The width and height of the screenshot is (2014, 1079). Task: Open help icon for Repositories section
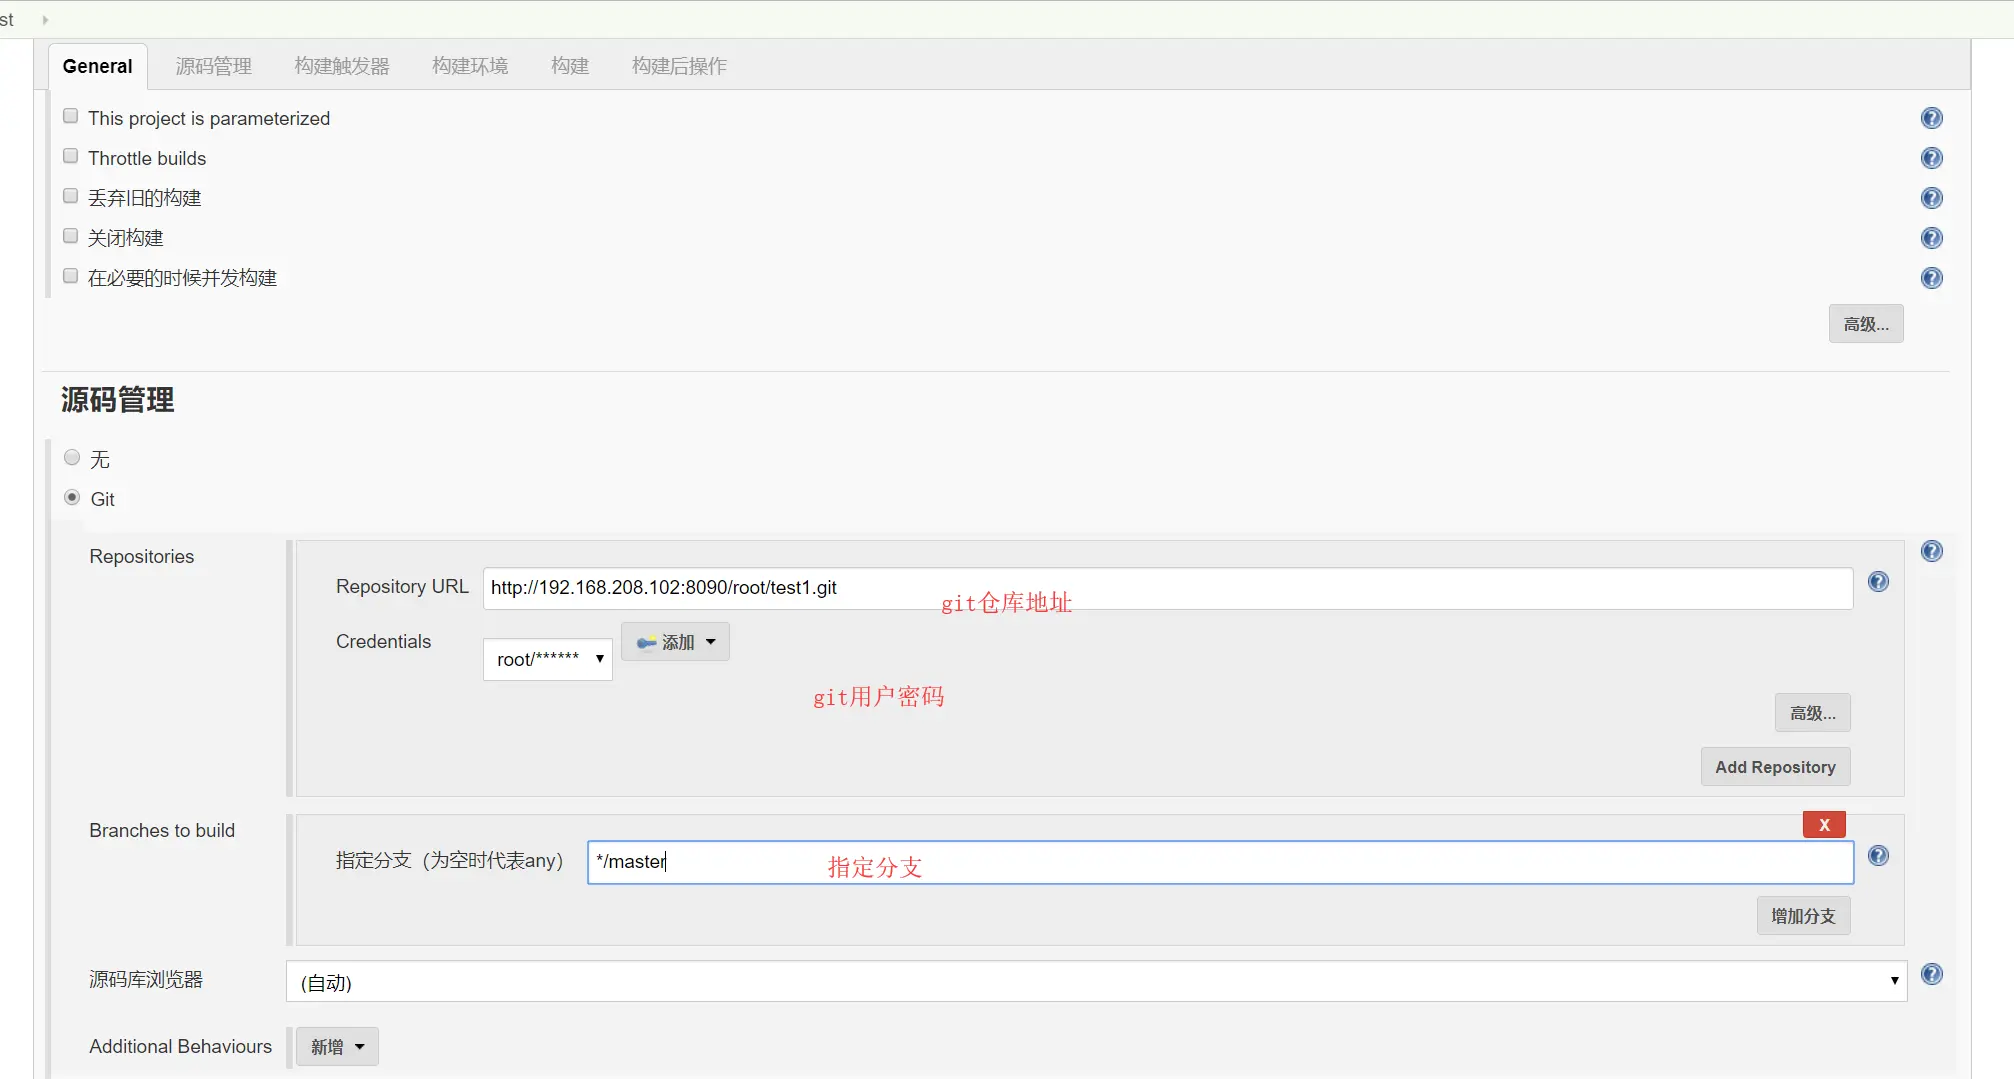[1932, 551]
